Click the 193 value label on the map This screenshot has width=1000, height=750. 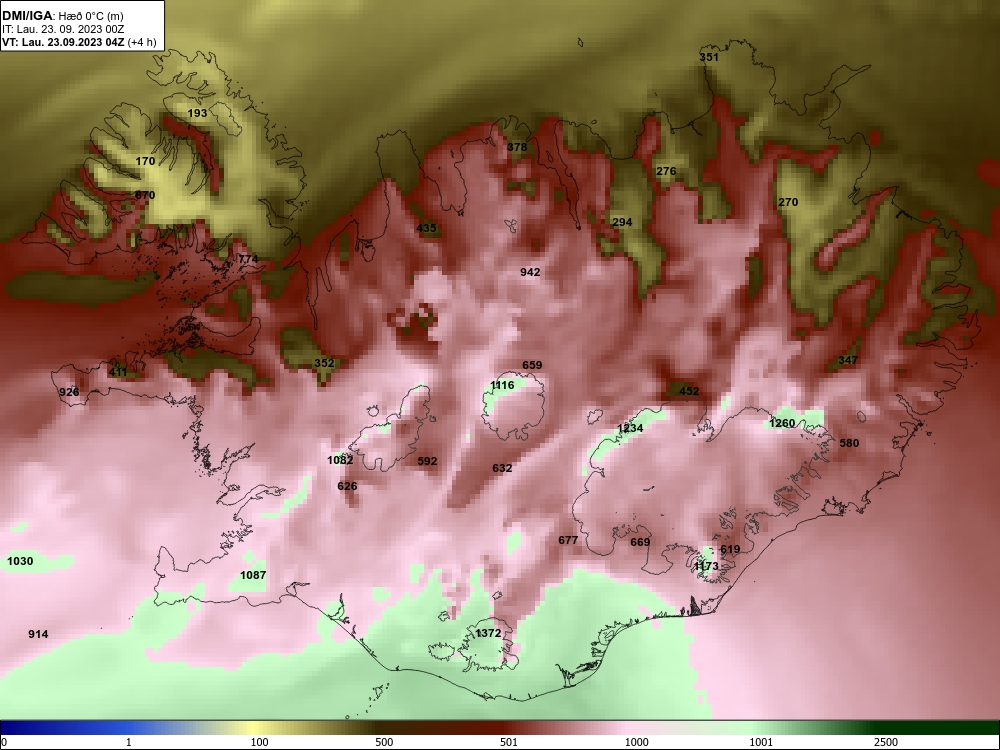pos(197,113)
